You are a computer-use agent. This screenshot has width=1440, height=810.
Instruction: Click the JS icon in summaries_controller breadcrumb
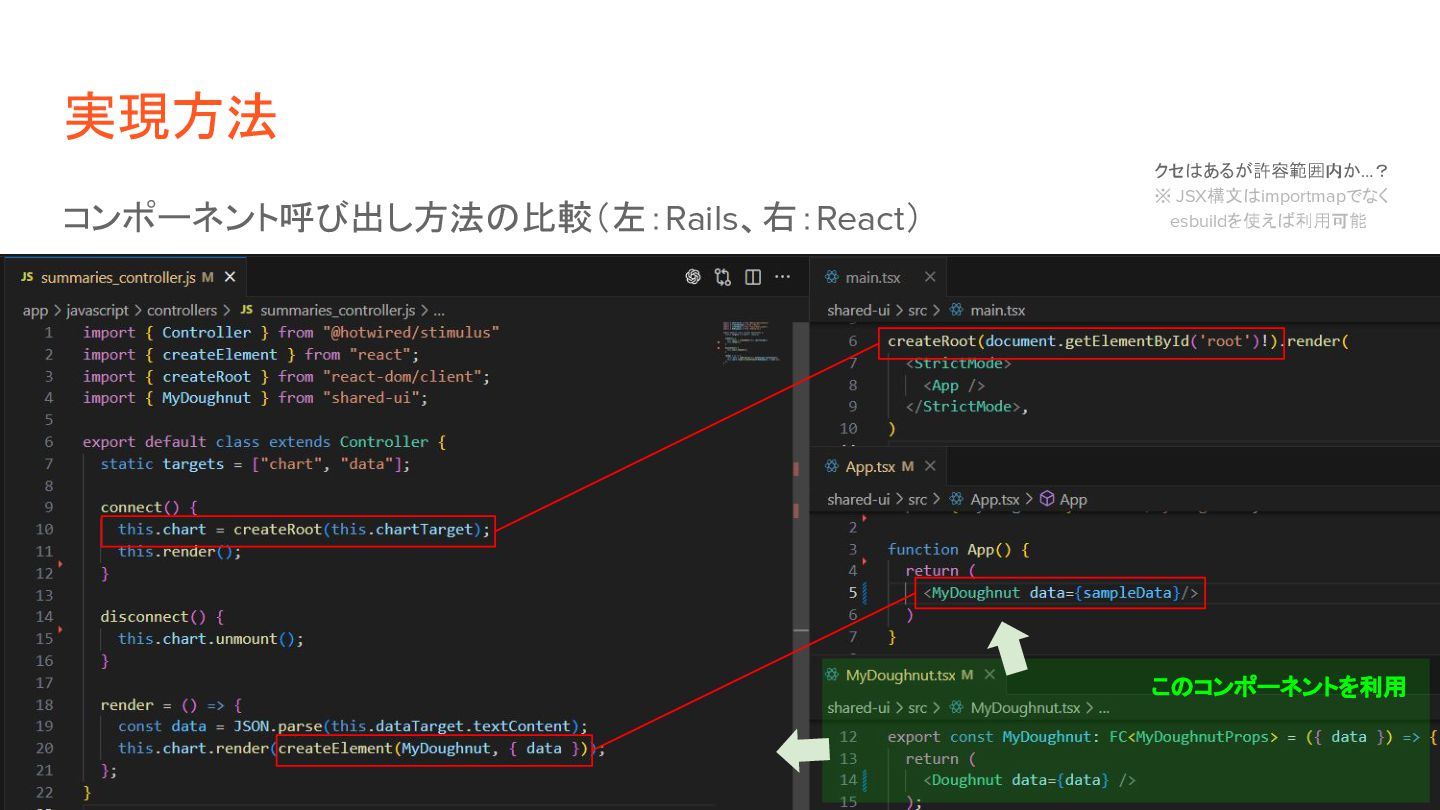coord(246,310)
